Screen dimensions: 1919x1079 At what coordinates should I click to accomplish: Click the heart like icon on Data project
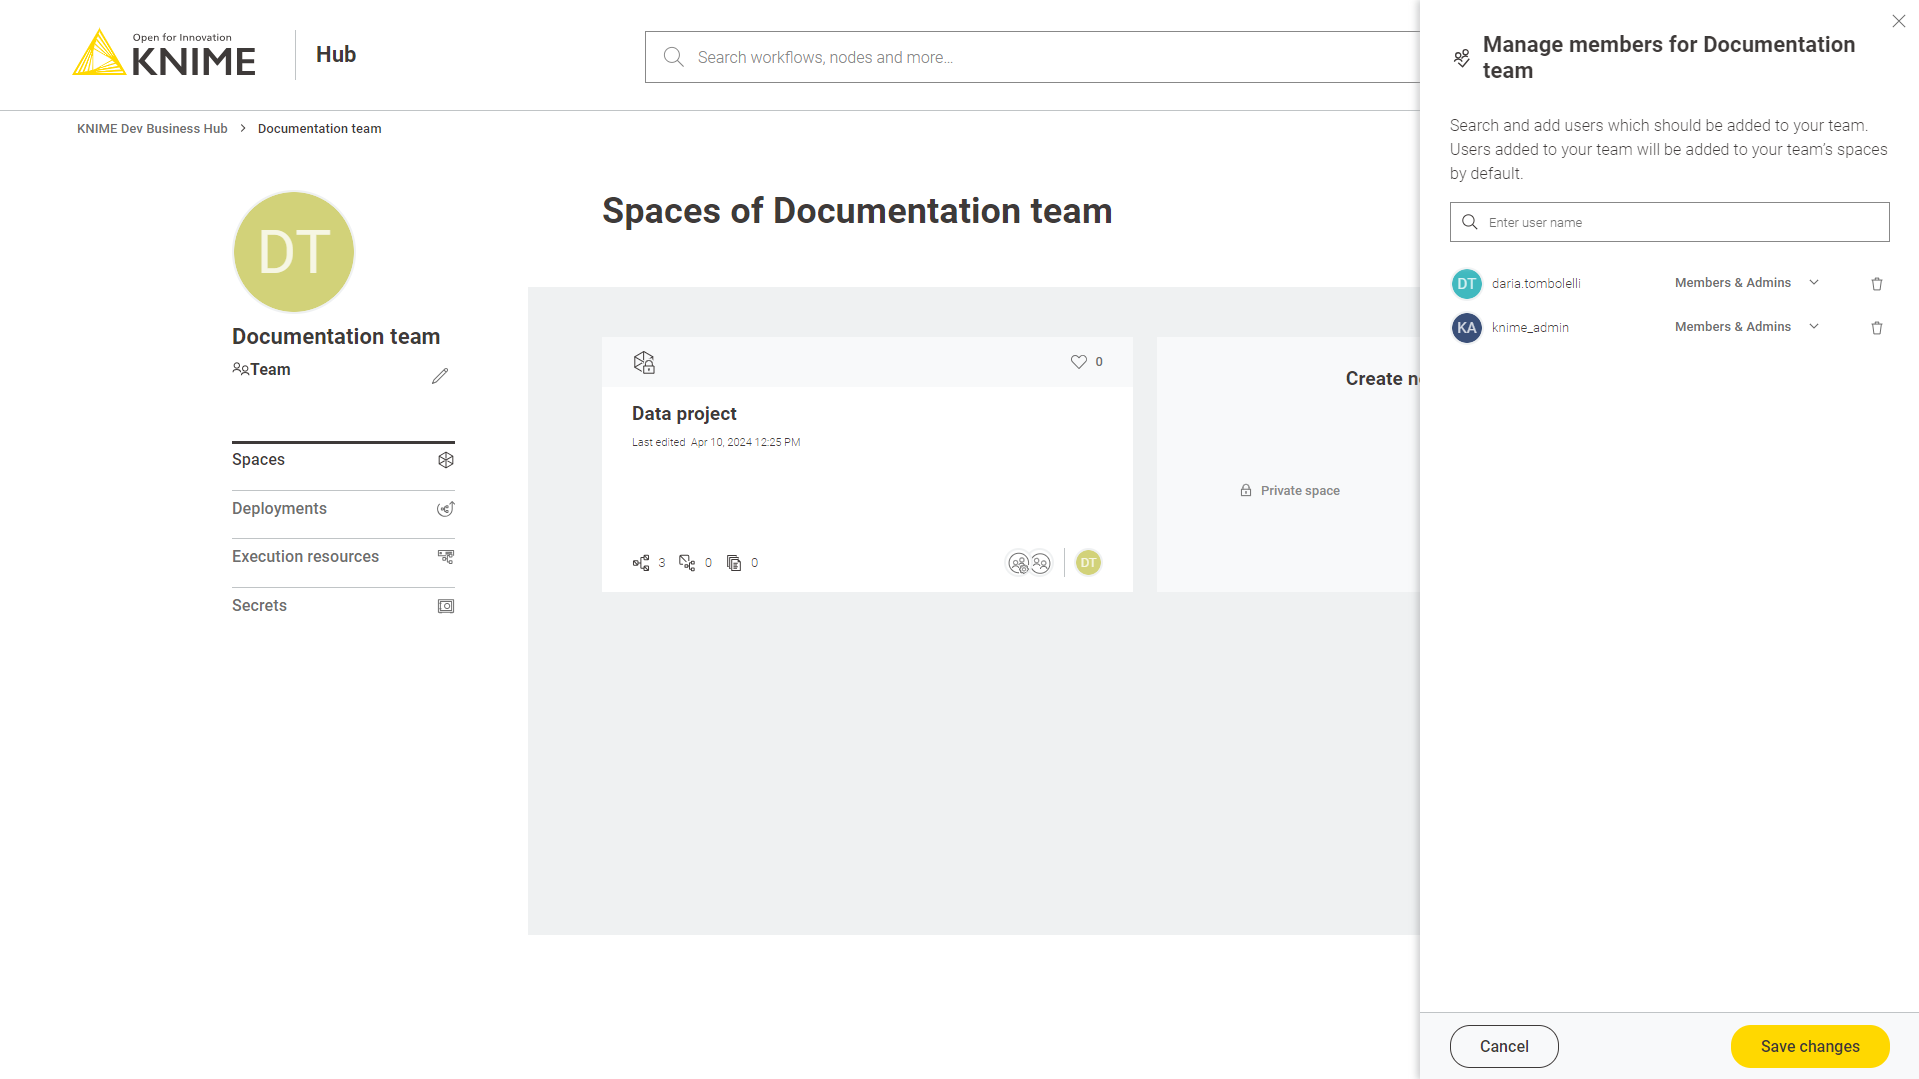click(x=1078, y=362)
